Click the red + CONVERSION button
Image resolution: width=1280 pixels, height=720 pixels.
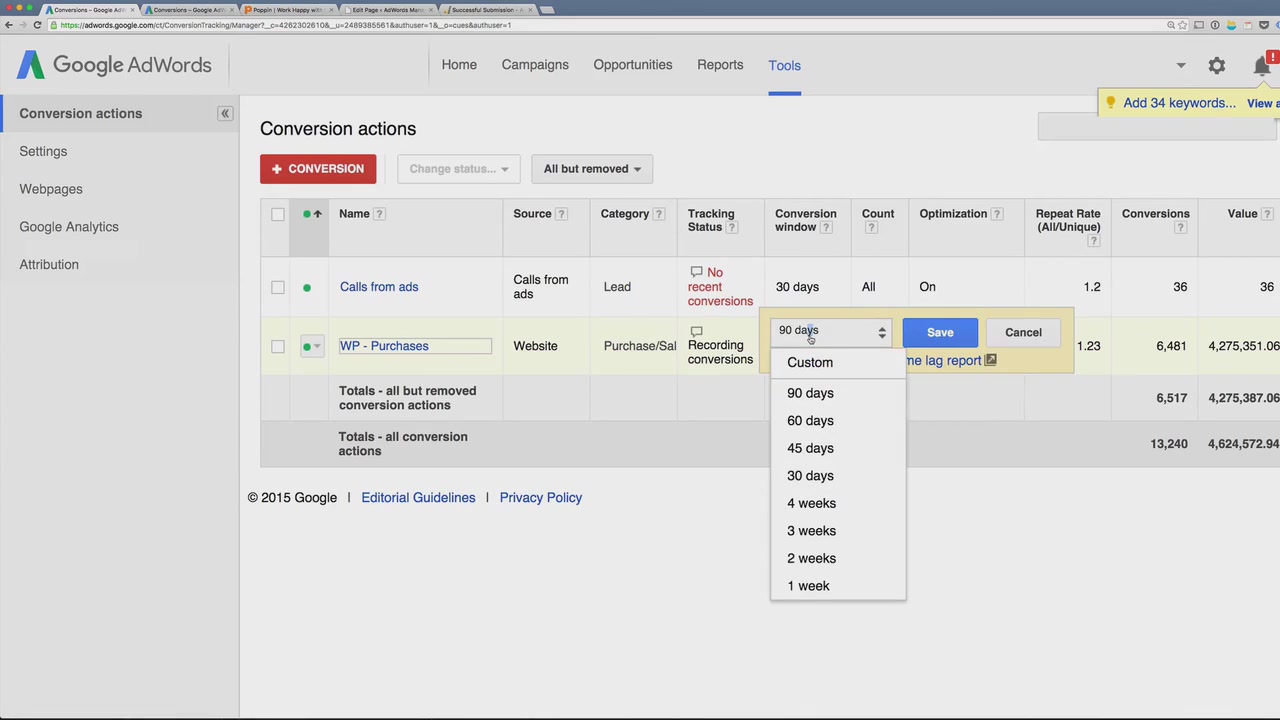coord(318,169)
